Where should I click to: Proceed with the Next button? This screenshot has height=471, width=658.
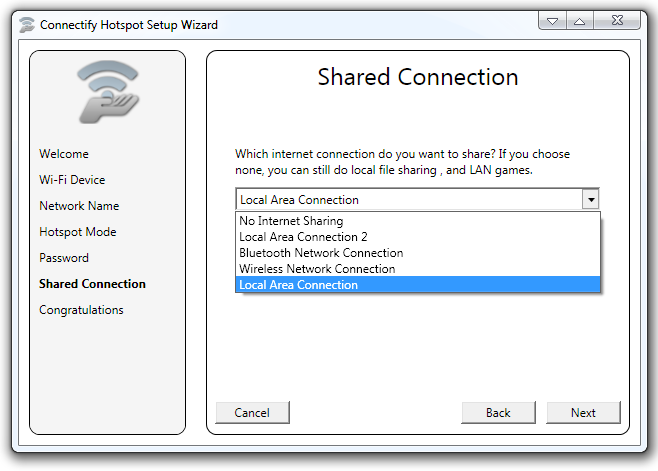583,413
